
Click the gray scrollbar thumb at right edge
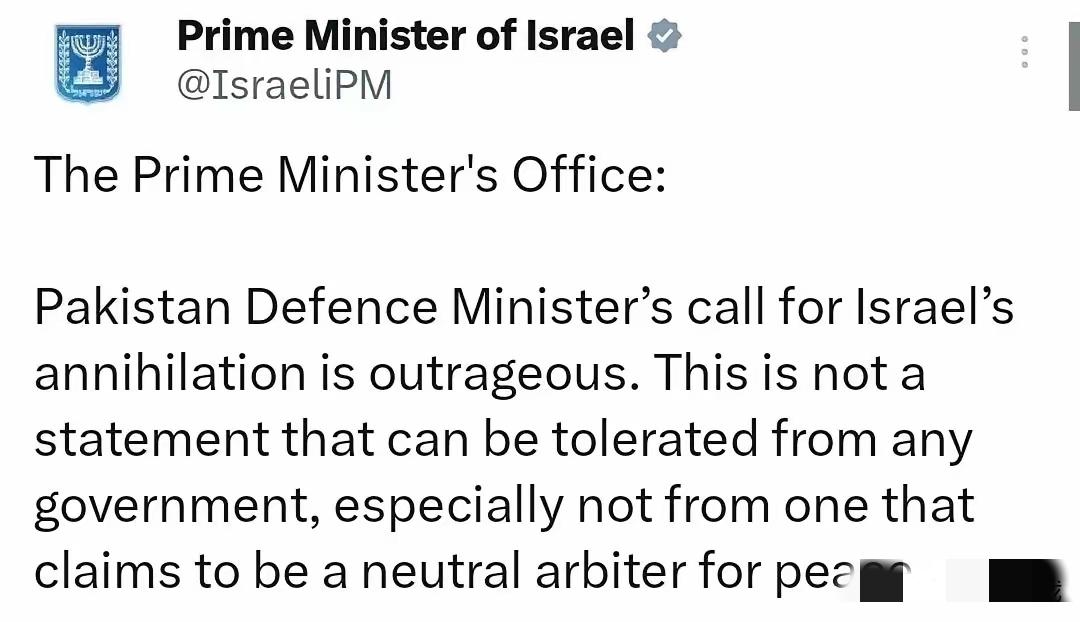[x=1074, y=55]
